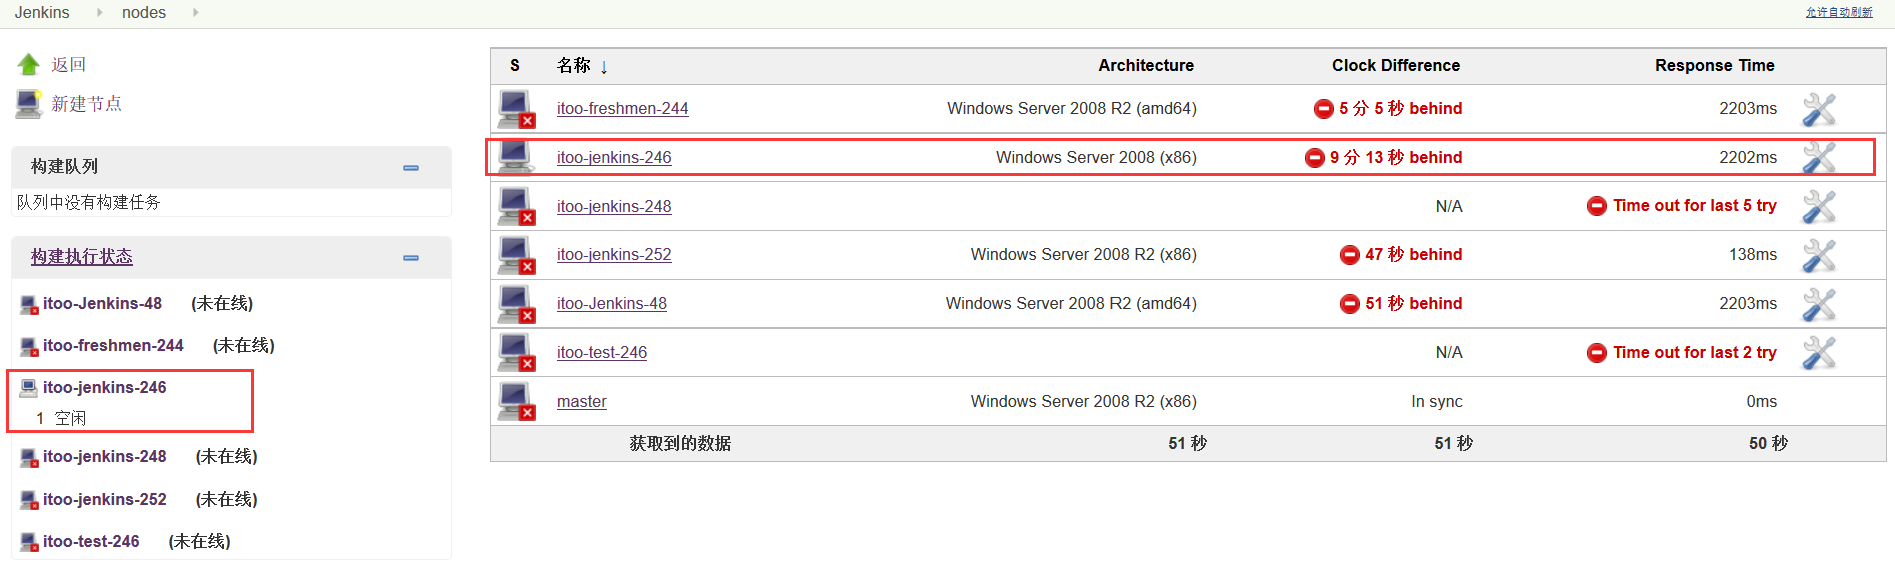Open the master node link

tap(581, 402)
